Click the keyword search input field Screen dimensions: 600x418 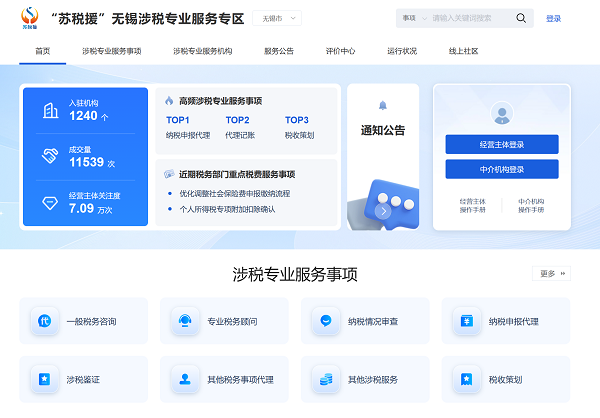click(x=470, y=18)
